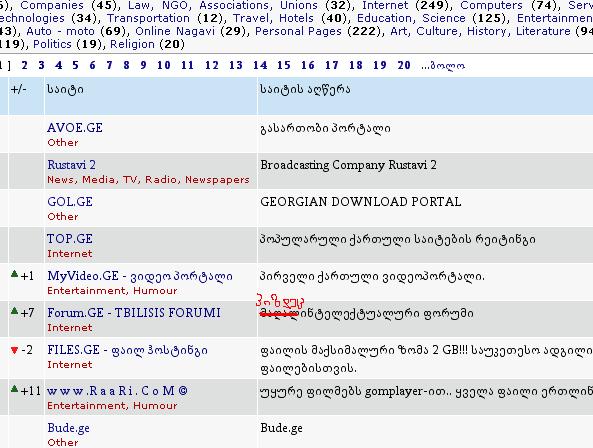The height and width of the screenshot is (448, 593).
Task: Select the GEORGIAN DOWNLOAD PORTAL description text
Action: click(x=361, y=202)
